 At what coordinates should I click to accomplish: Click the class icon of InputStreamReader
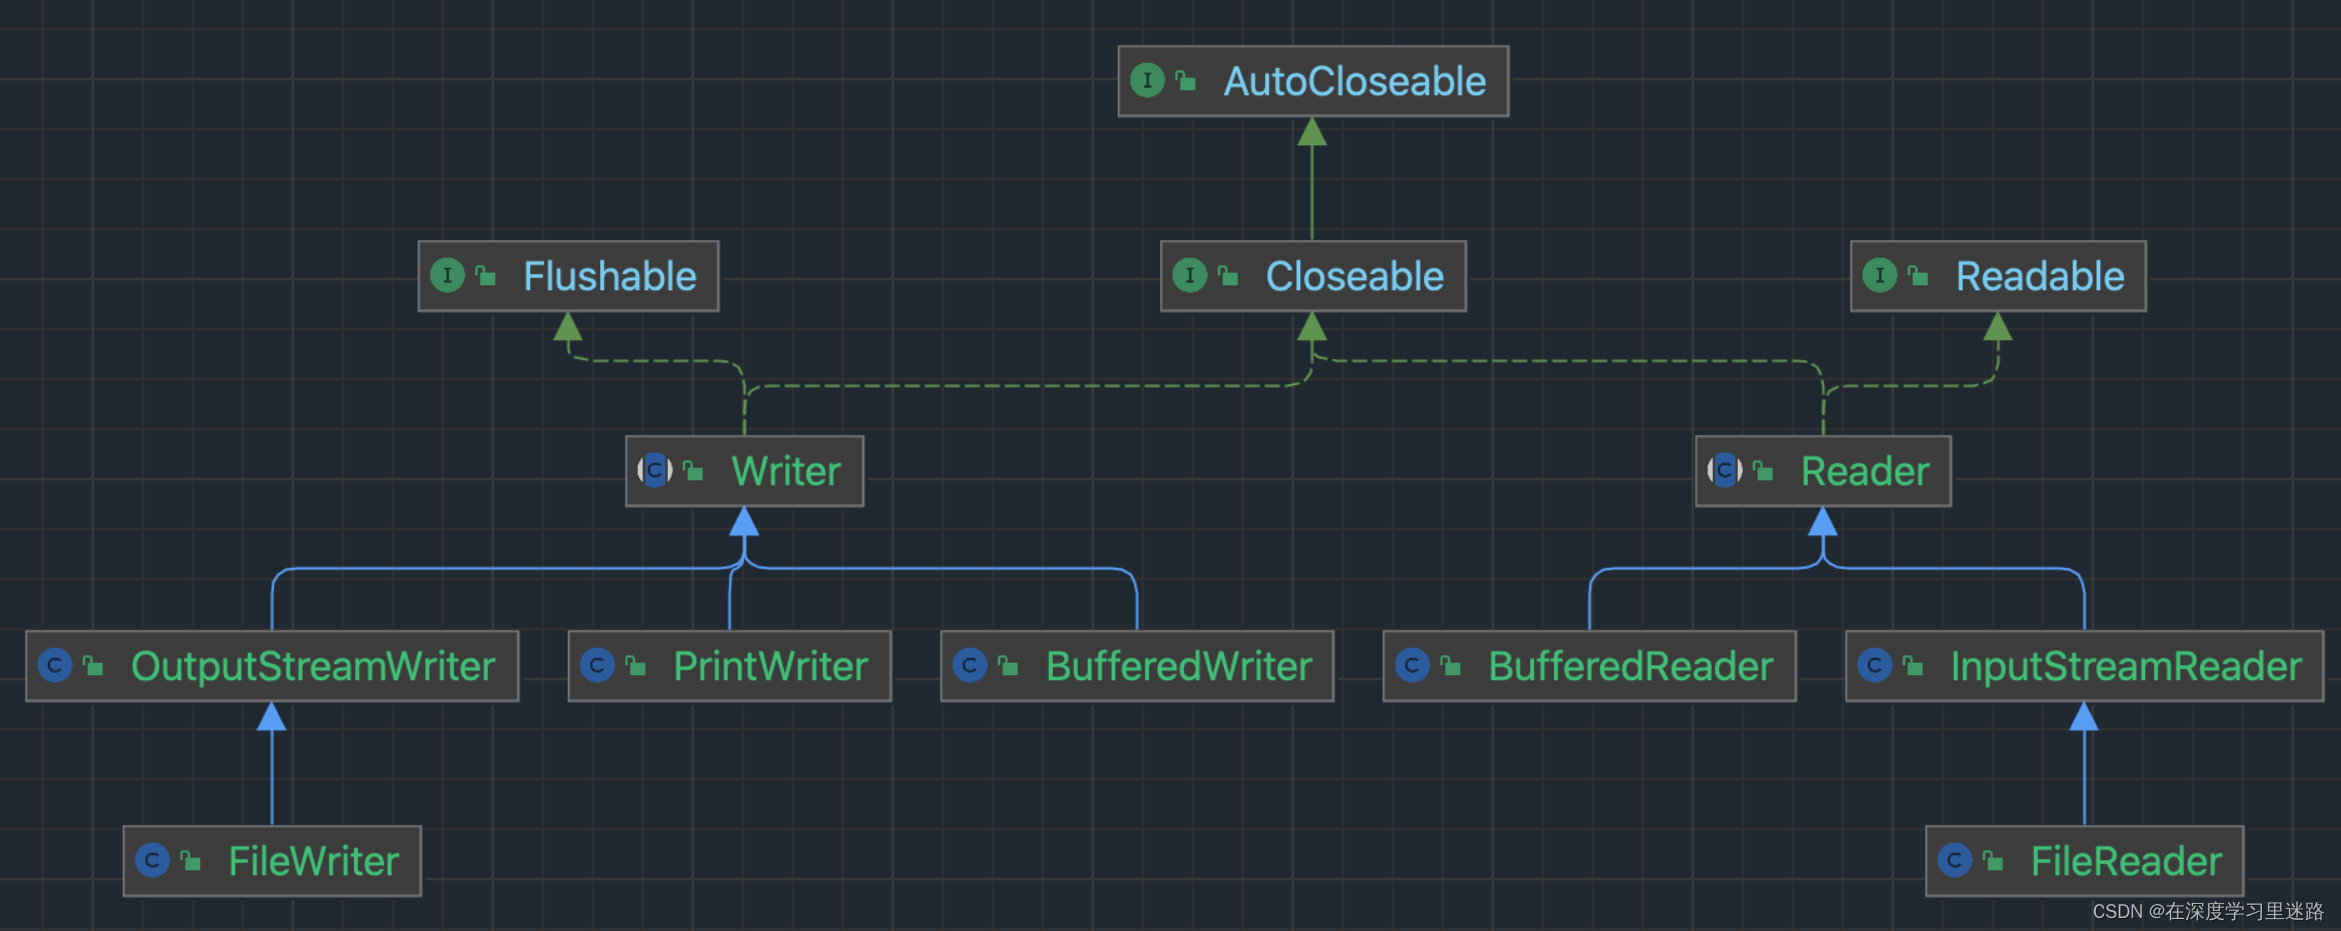[x=1875, y=665]
